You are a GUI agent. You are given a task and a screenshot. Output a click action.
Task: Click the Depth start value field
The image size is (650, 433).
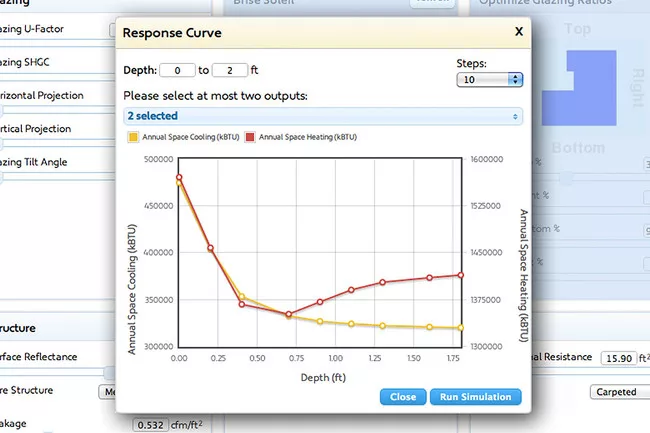tap(177, 70)
